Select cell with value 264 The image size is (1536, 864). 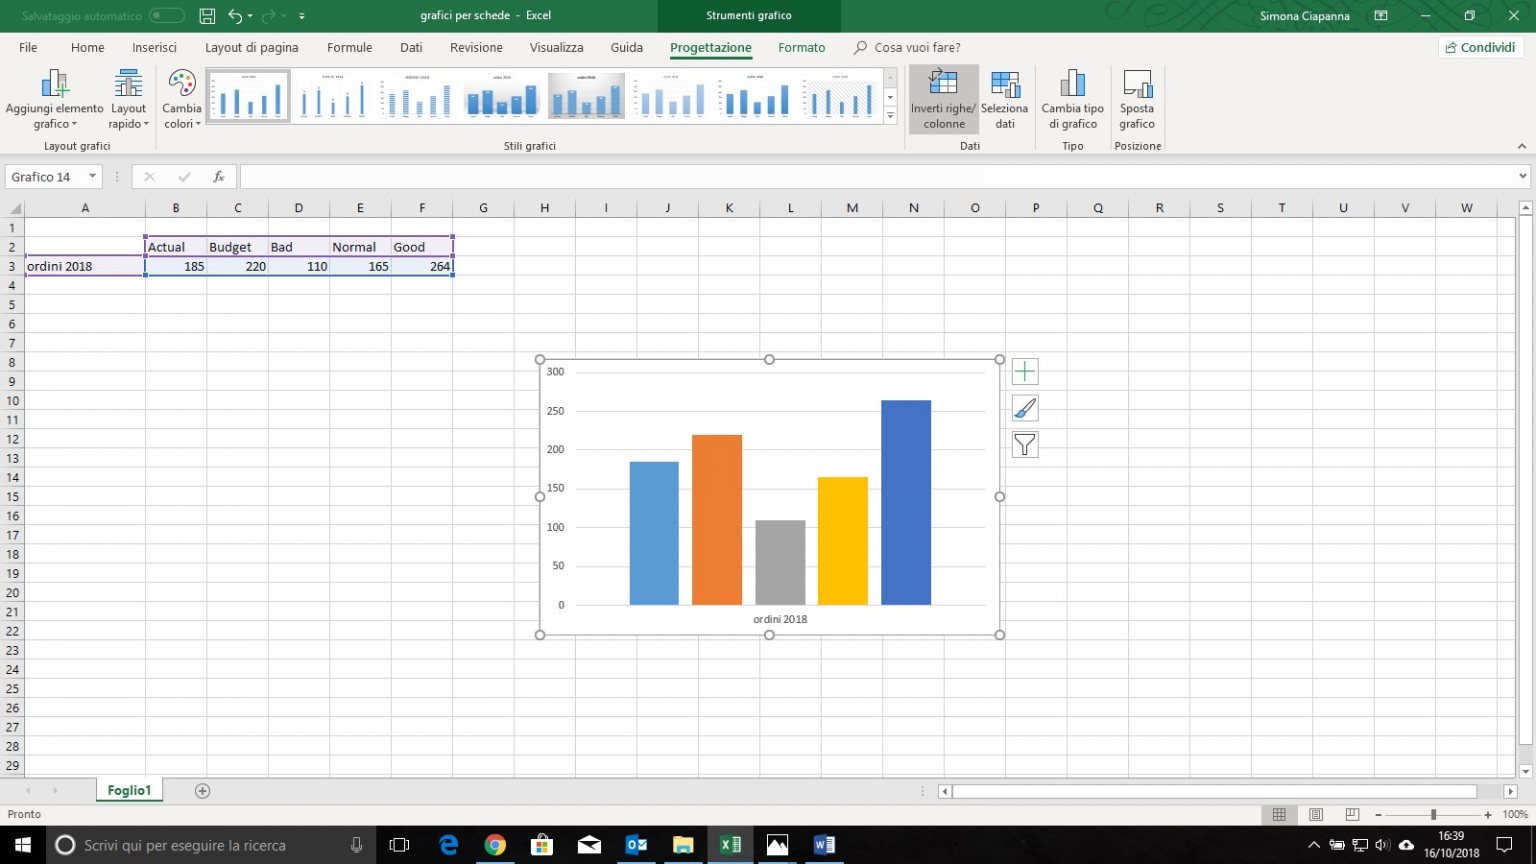[x=422, y=266]
